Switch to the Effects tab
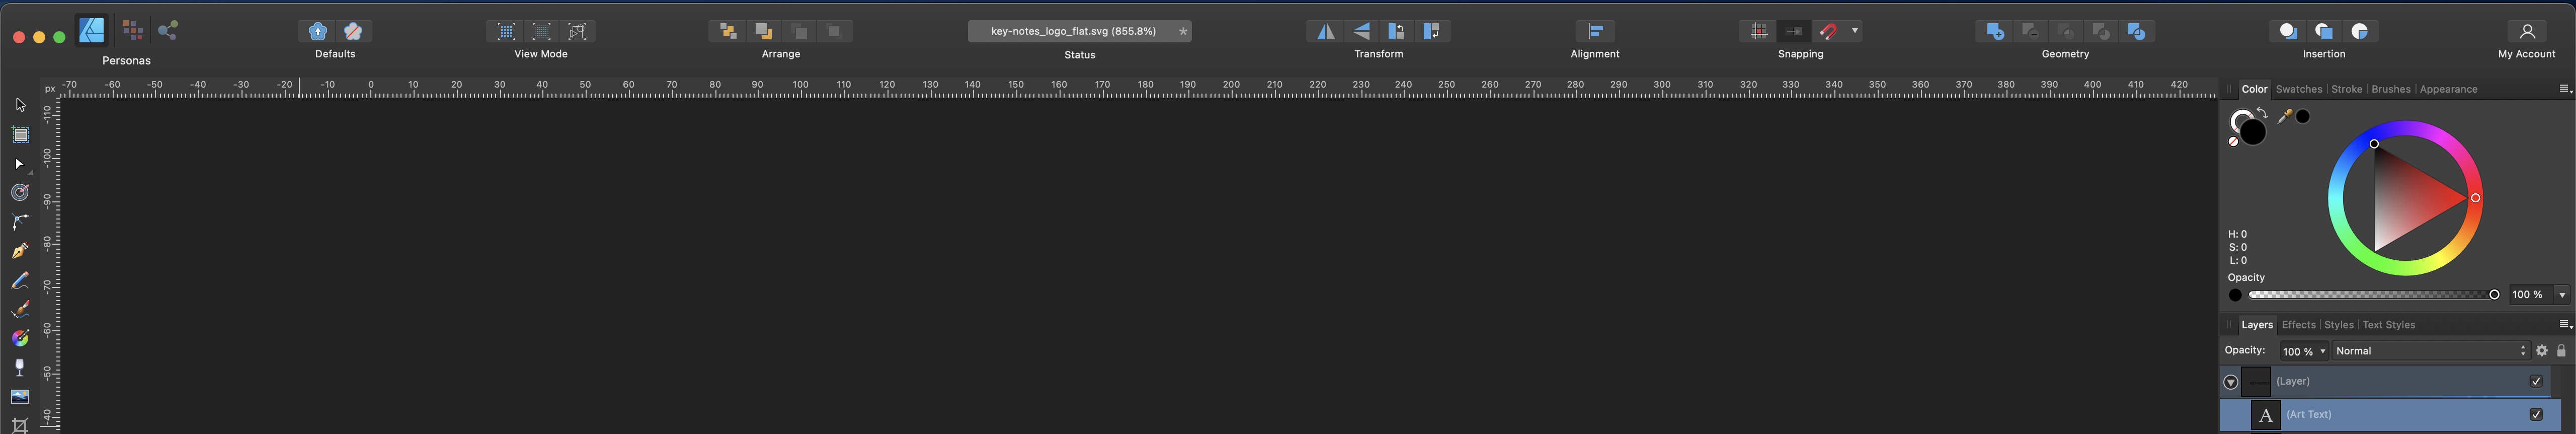 (x=2298, y=325)
